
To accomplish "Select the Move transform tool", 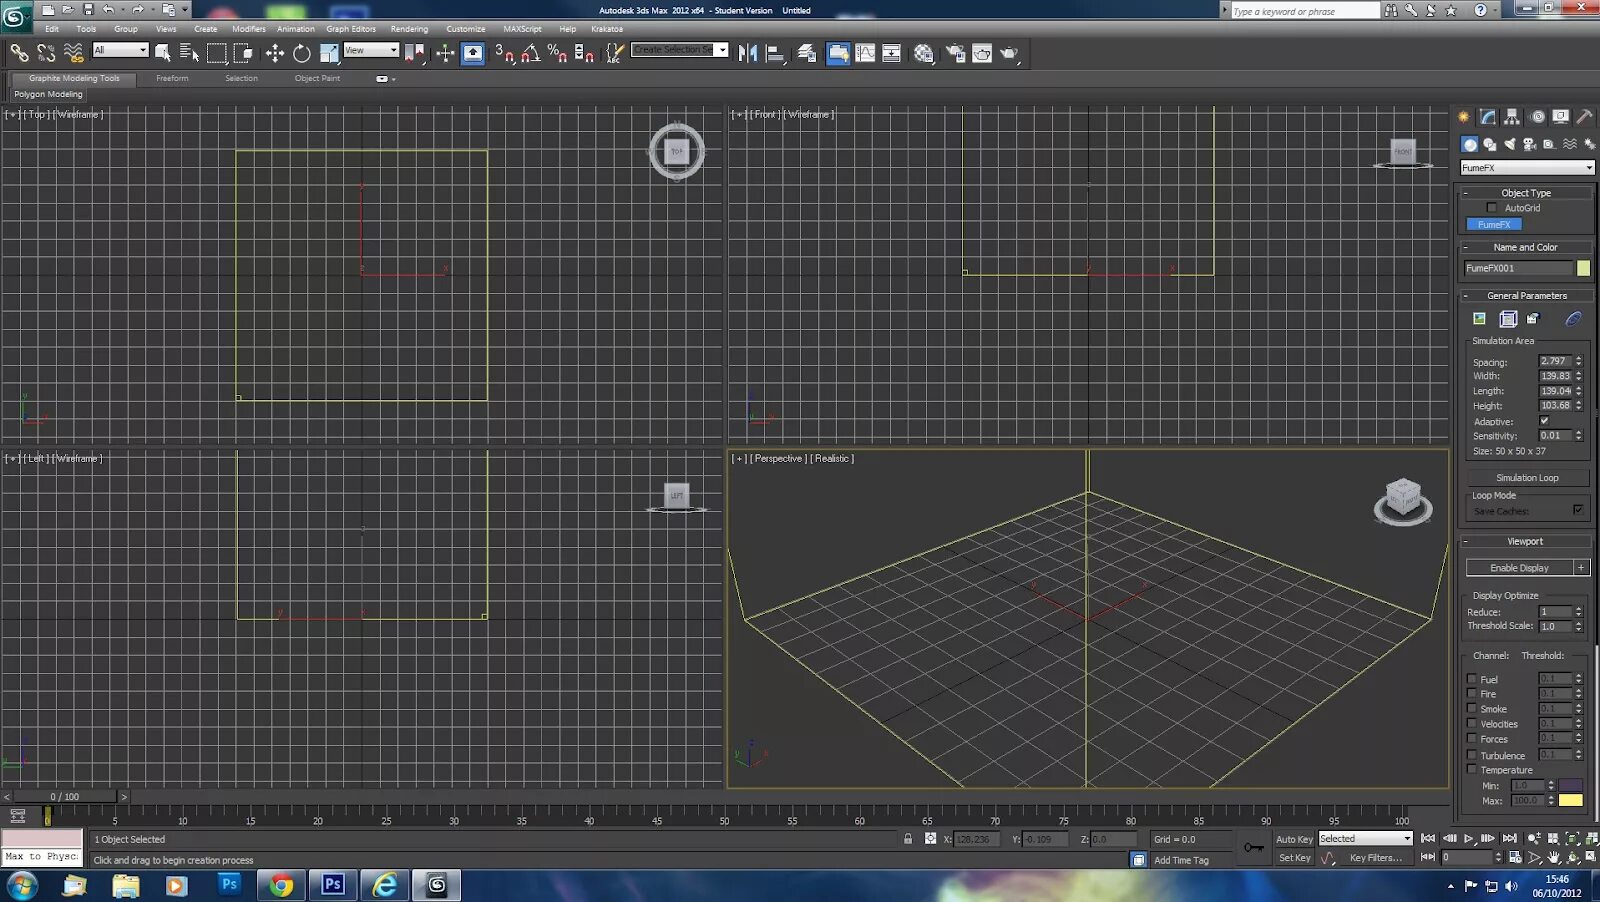I will coord(275,54).
